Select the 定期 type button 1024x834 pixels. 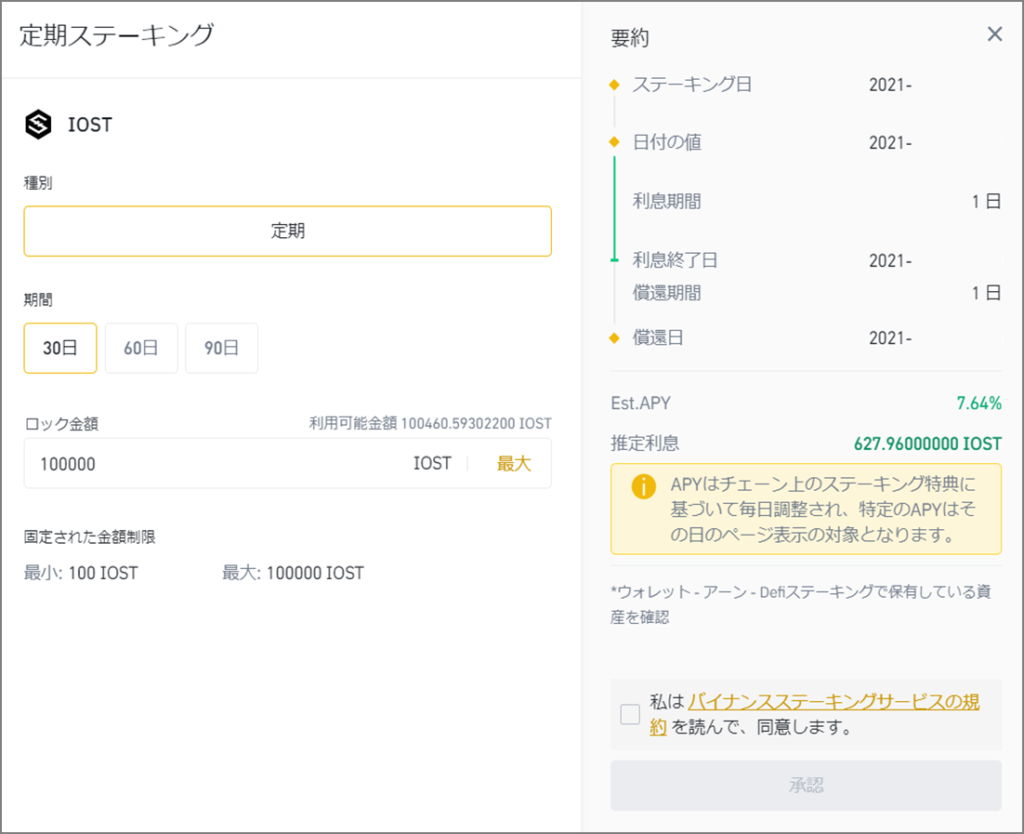tap(288, 231)
